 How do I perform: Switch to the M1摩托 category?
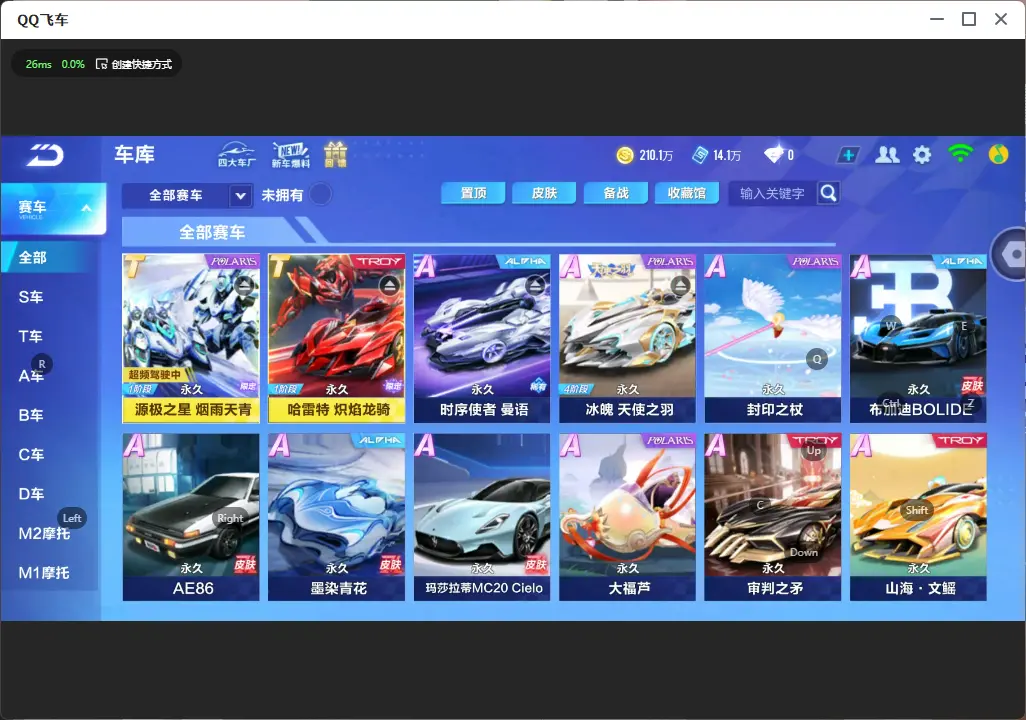[44, 573]
